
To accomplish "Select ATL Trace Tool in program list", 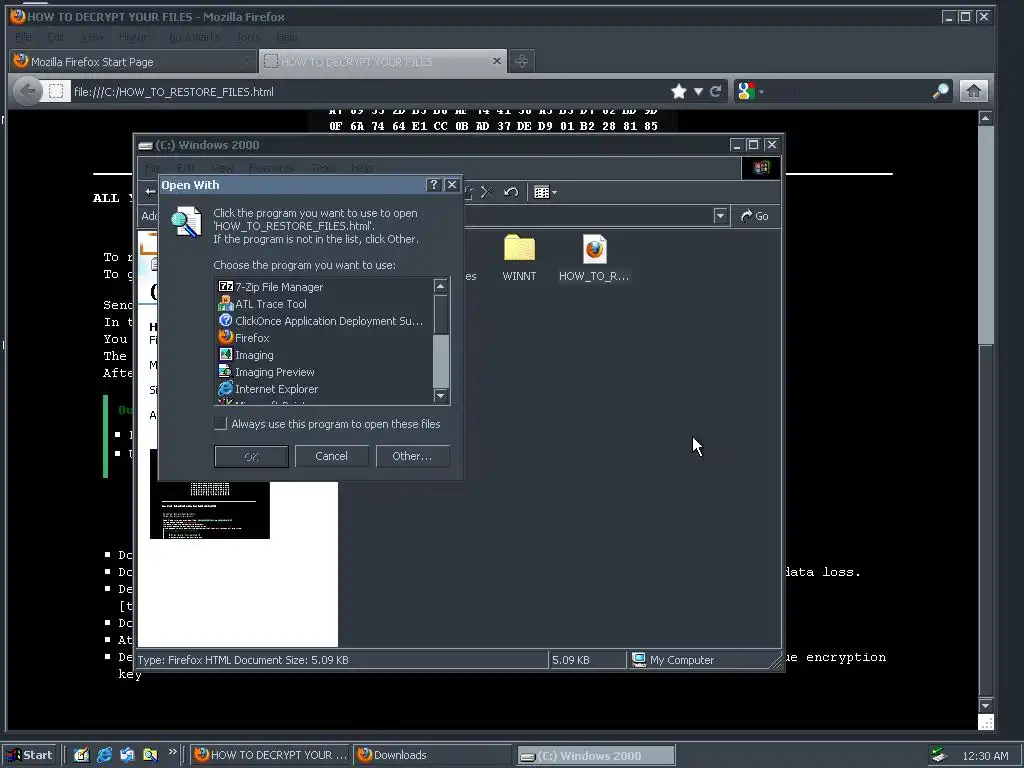I will coord(263,304).
